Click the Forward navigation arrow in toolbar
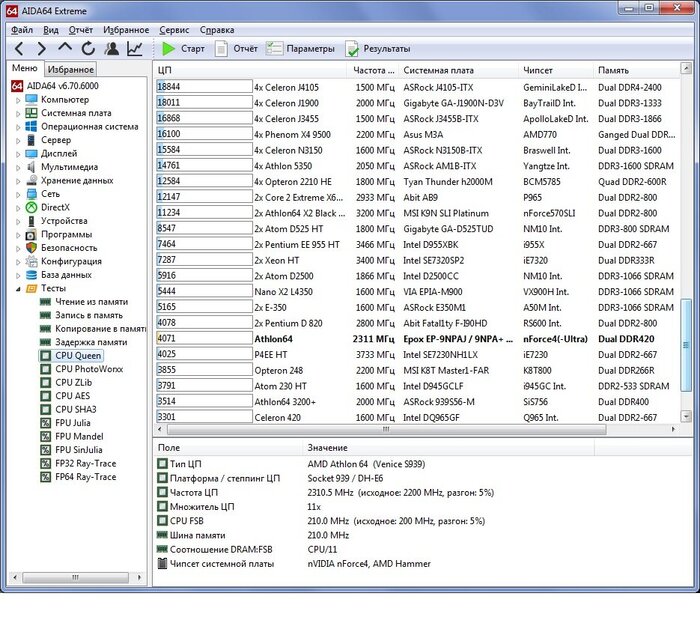 41,48
